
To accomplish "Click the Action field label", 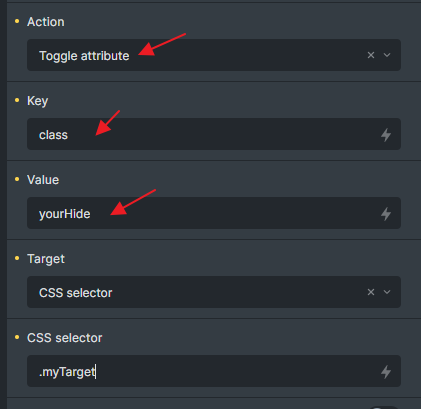I will point(46,22).
